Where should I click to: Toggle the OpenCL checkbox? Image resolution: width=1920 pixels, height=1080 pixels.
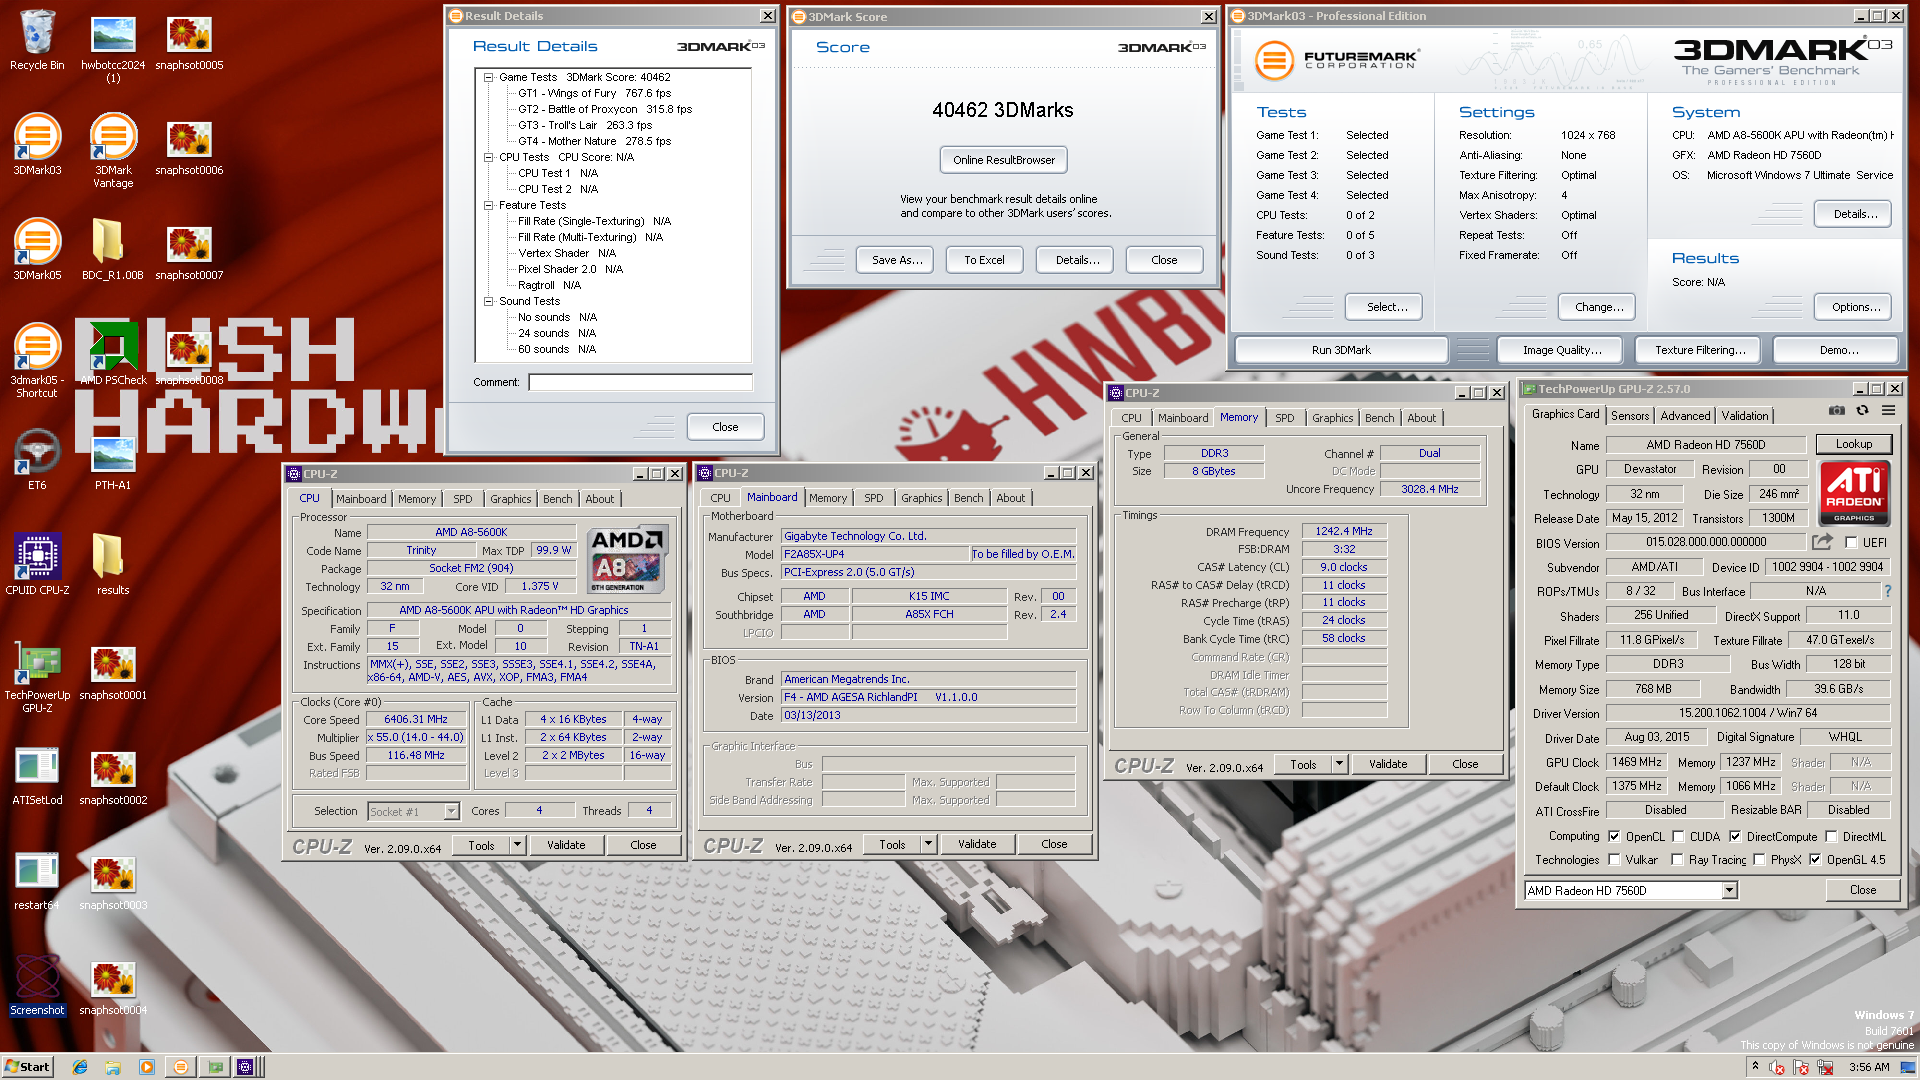(x=1613, y=837)
